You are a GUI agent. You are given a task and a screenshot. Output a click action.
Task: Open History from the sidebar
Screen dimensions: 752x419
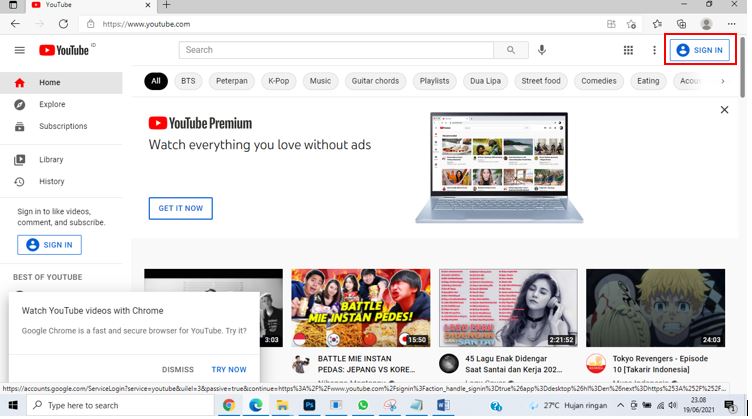(x=51, y=181)
